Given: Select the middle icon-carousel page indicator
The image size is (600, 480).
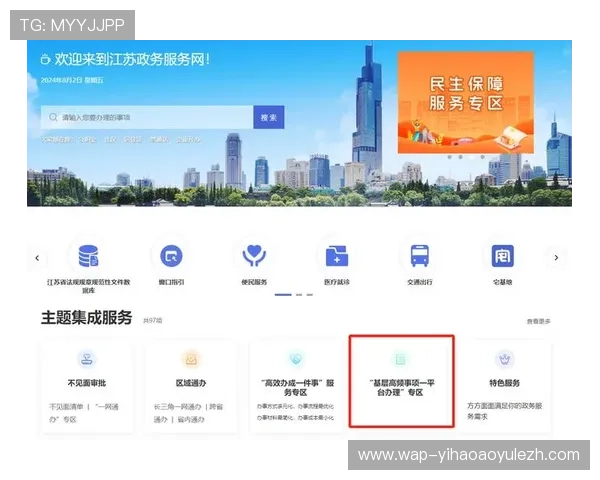Looking at the screenshot, I should (x=299, y=295).
